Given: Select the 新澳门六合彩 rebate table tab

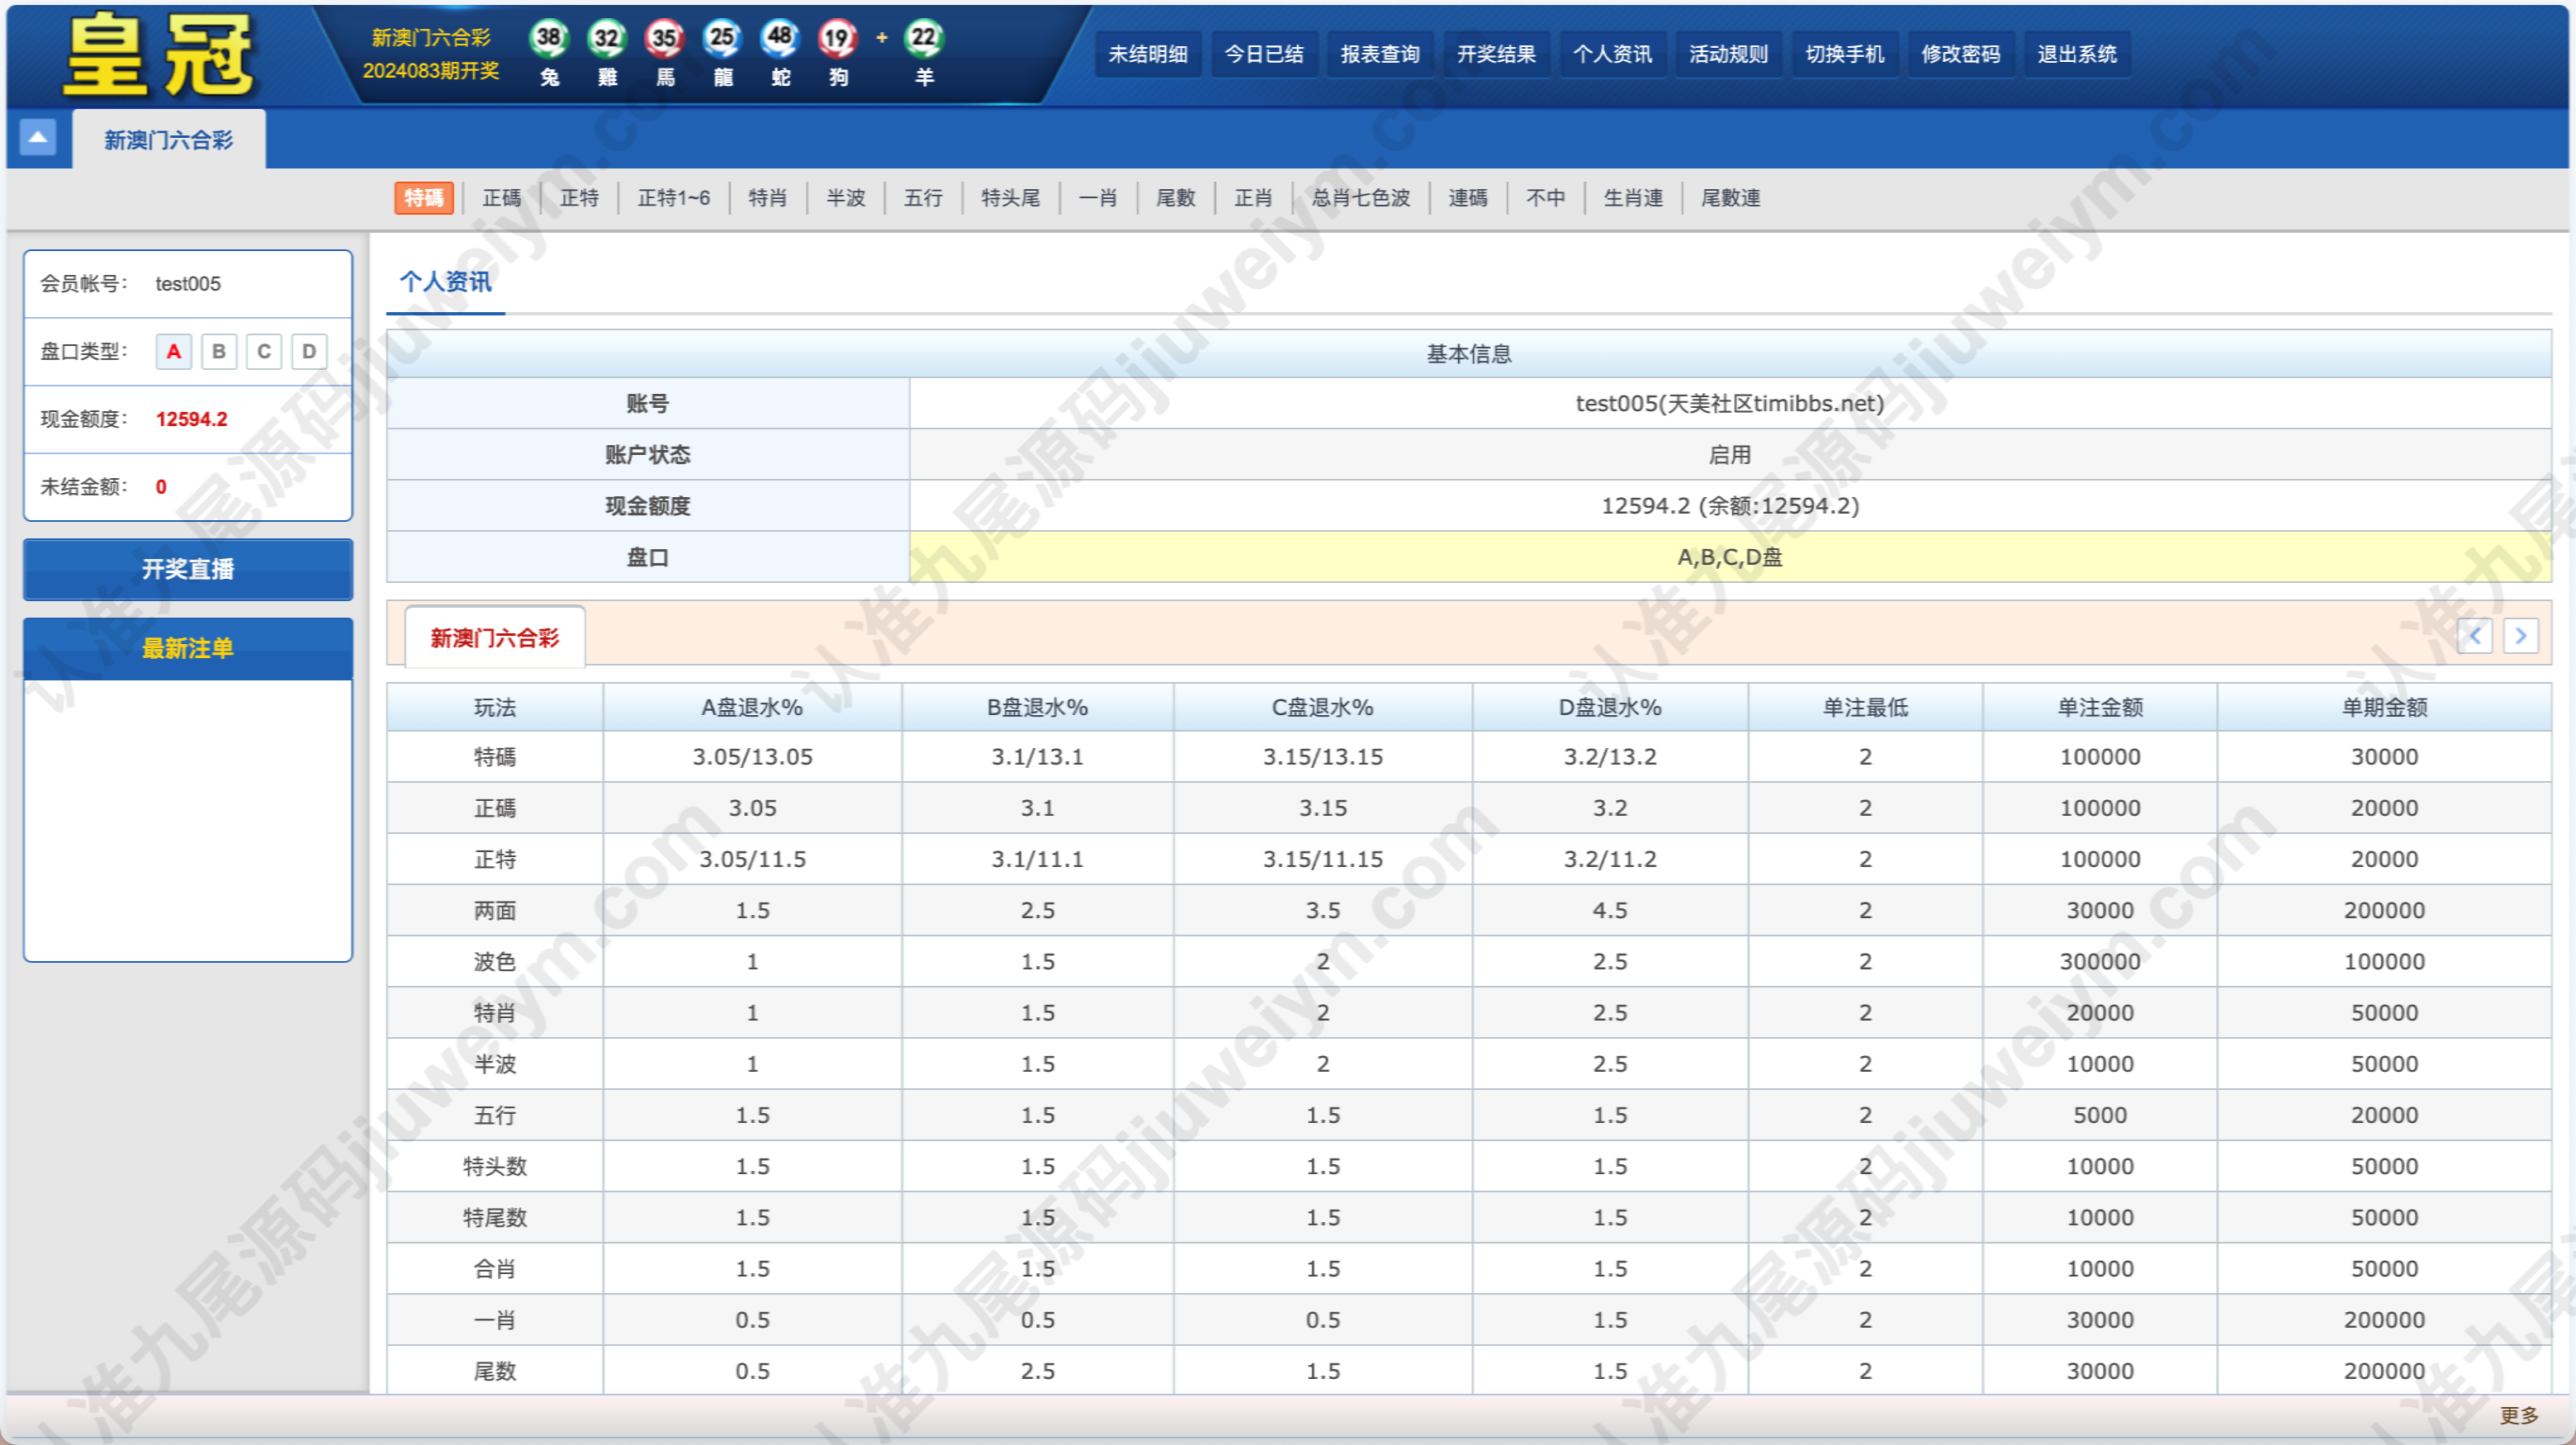Looking at the screenshot, I should coord(495,638).
